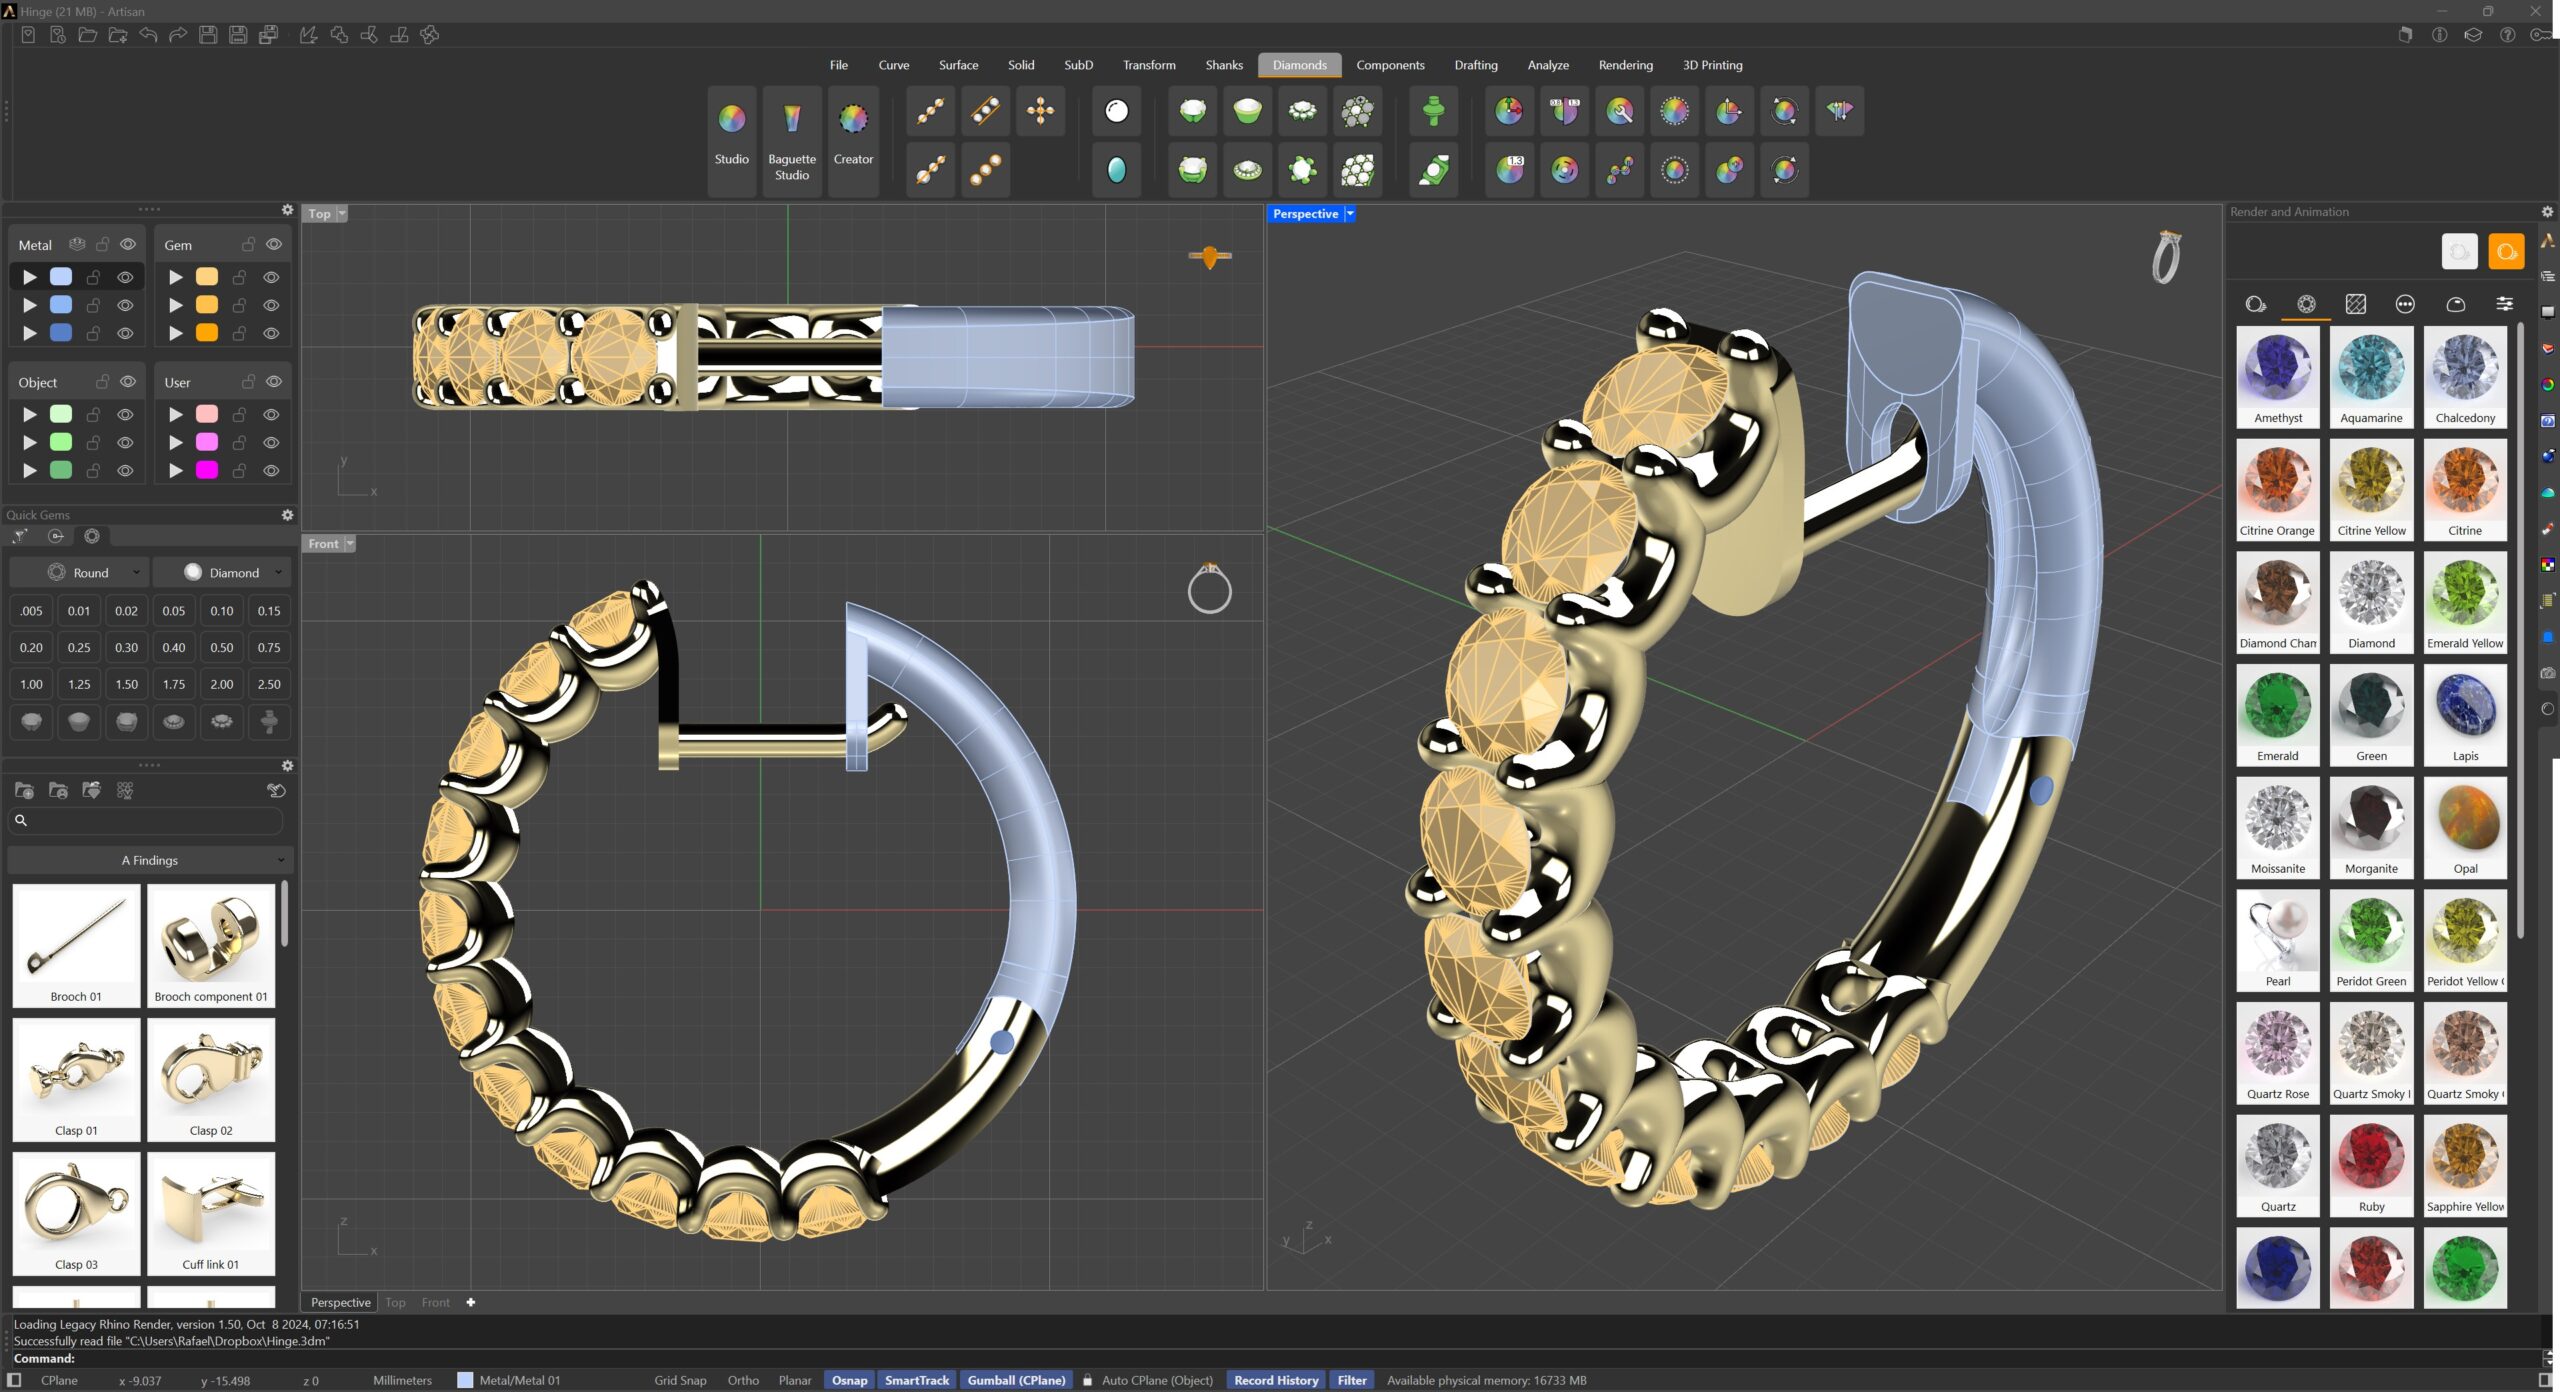Image resolution: width=2560 pixels, height=1392 pixels.
Task: Expand the first Object layer row arrow
Action: click(30, 414)
